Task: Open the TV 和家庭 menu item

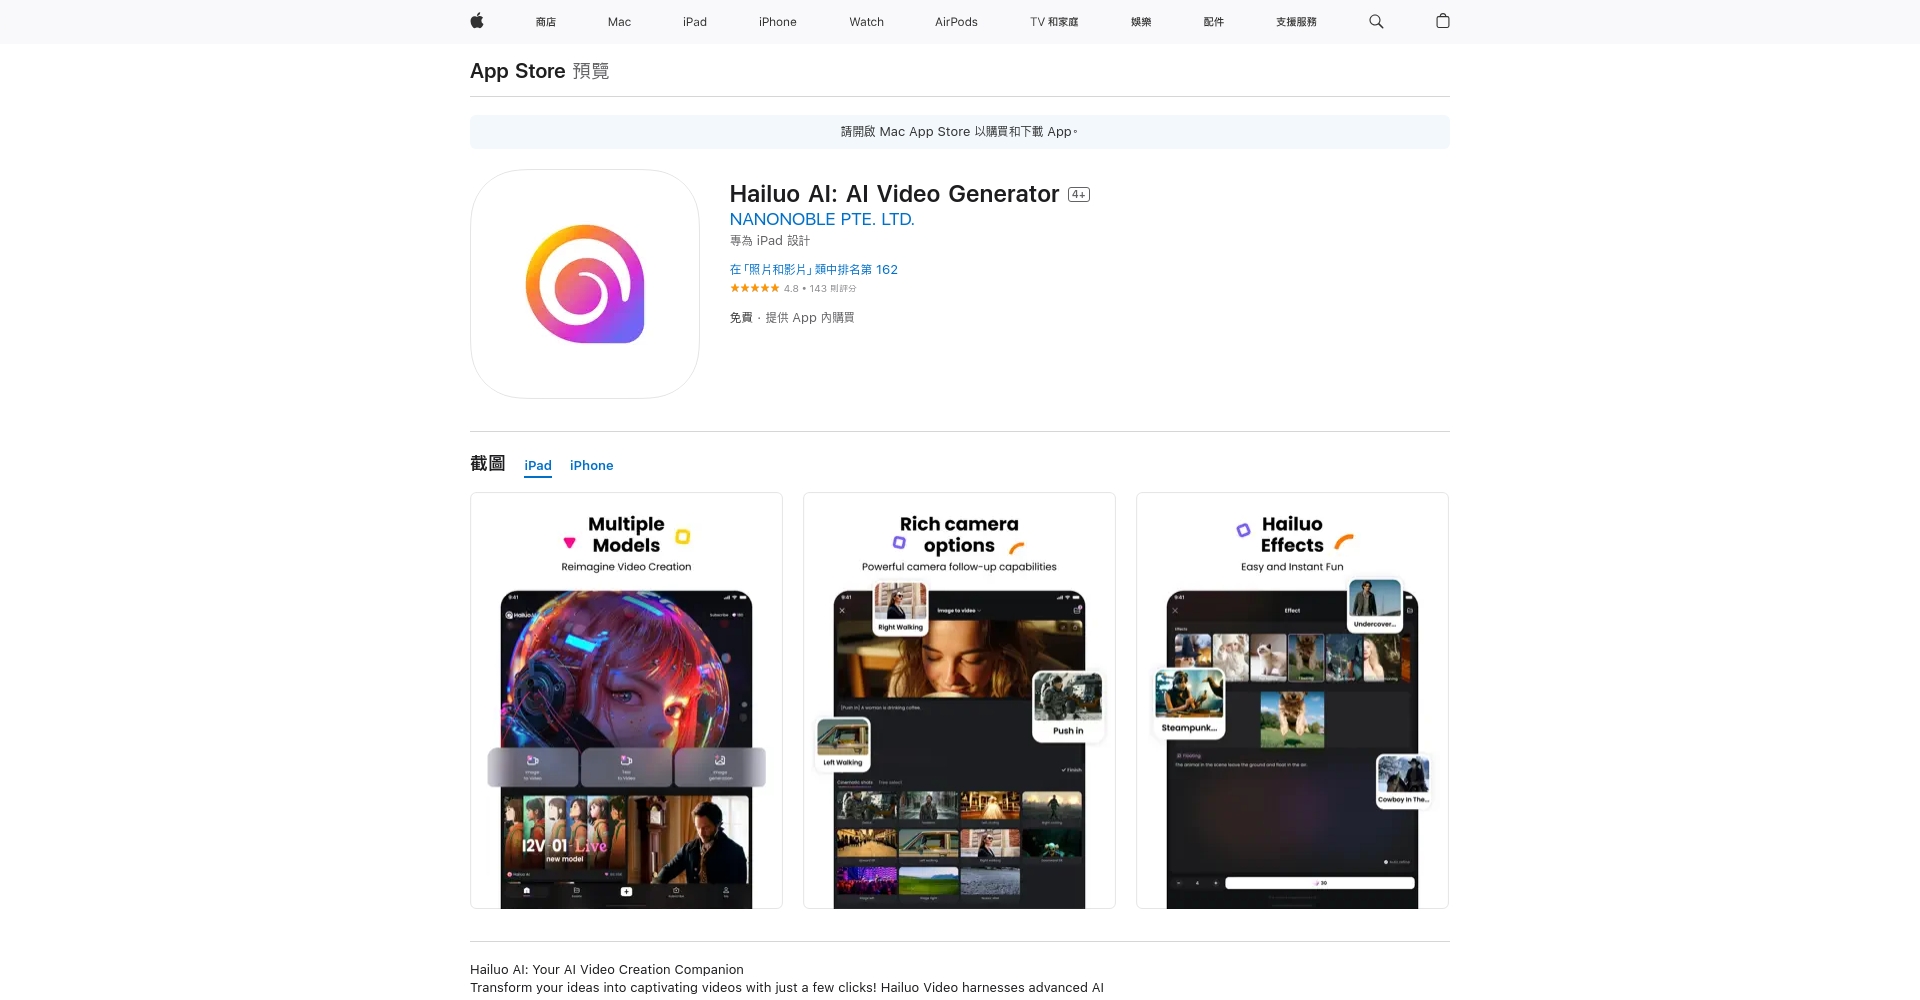Action: 1054,22
